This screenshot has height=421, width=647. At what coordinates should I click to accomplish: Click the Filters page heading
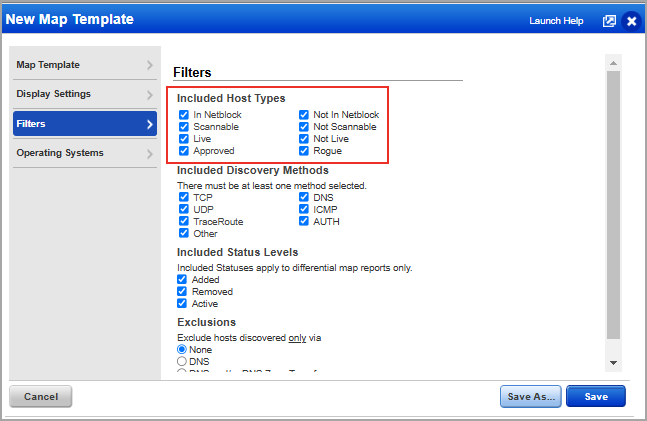[x=192, y=72]
